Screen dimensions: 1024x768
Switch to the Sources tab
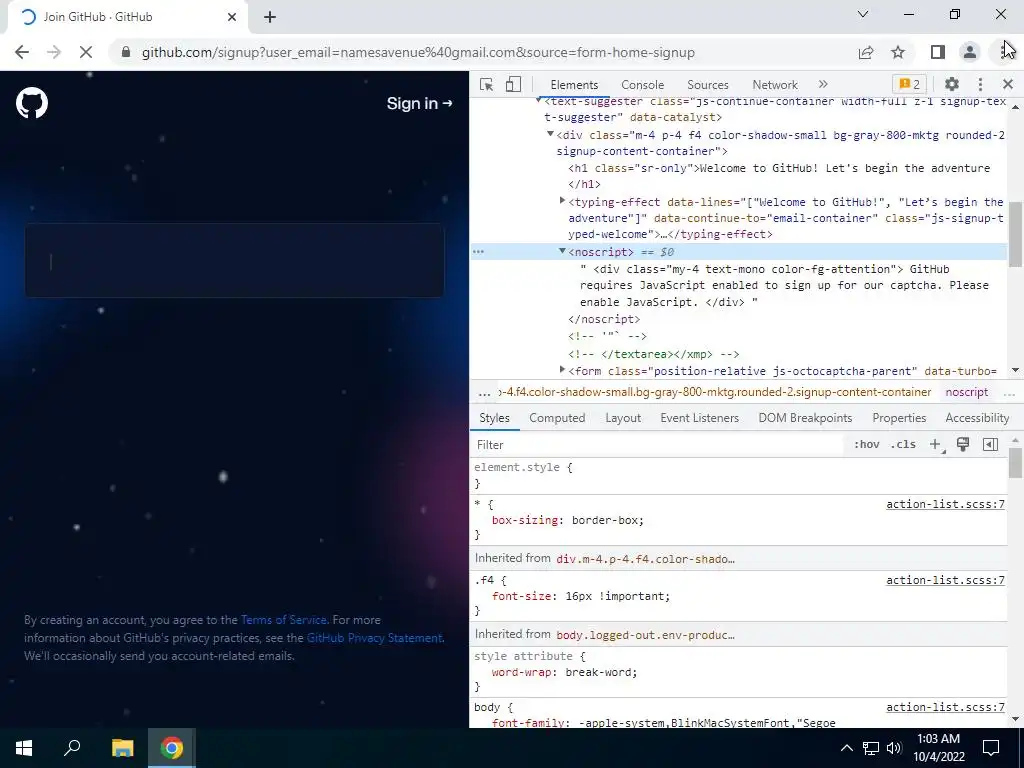point(707,85)
